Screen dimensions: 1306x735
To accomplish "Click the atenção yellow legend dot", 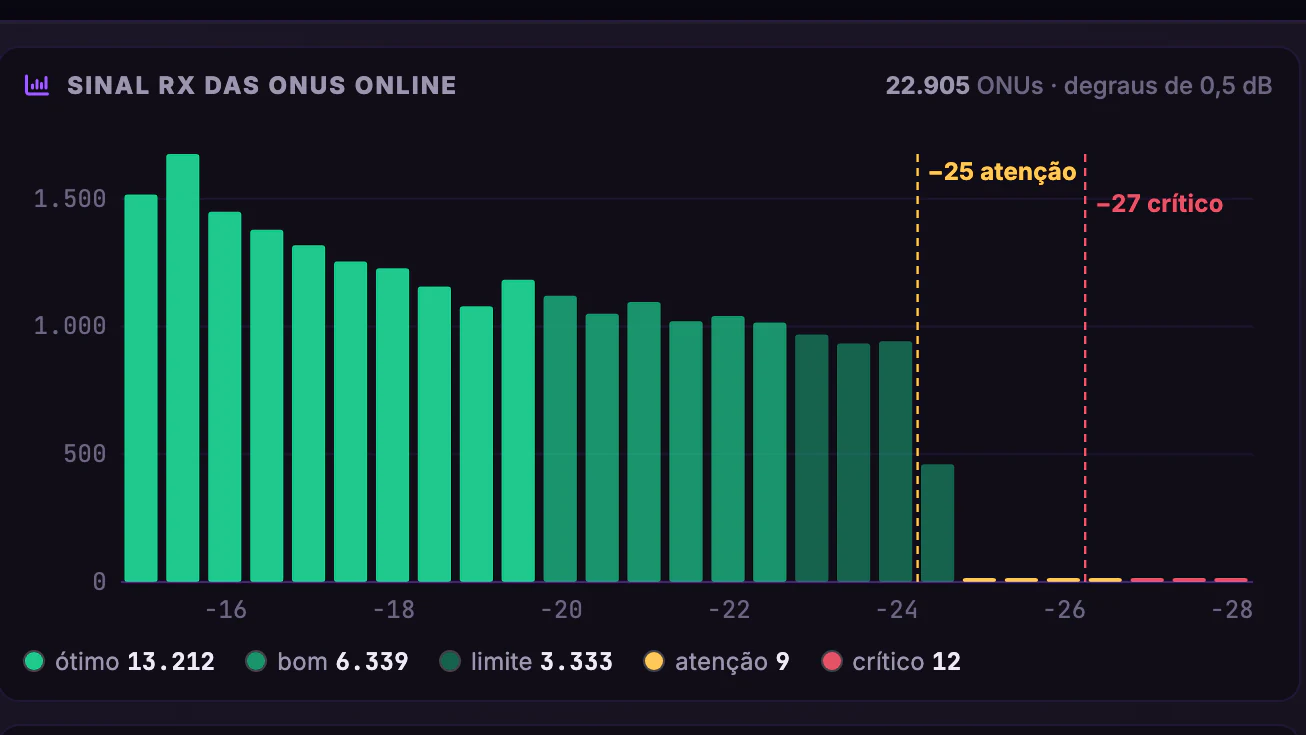I will tap(654, 661).
